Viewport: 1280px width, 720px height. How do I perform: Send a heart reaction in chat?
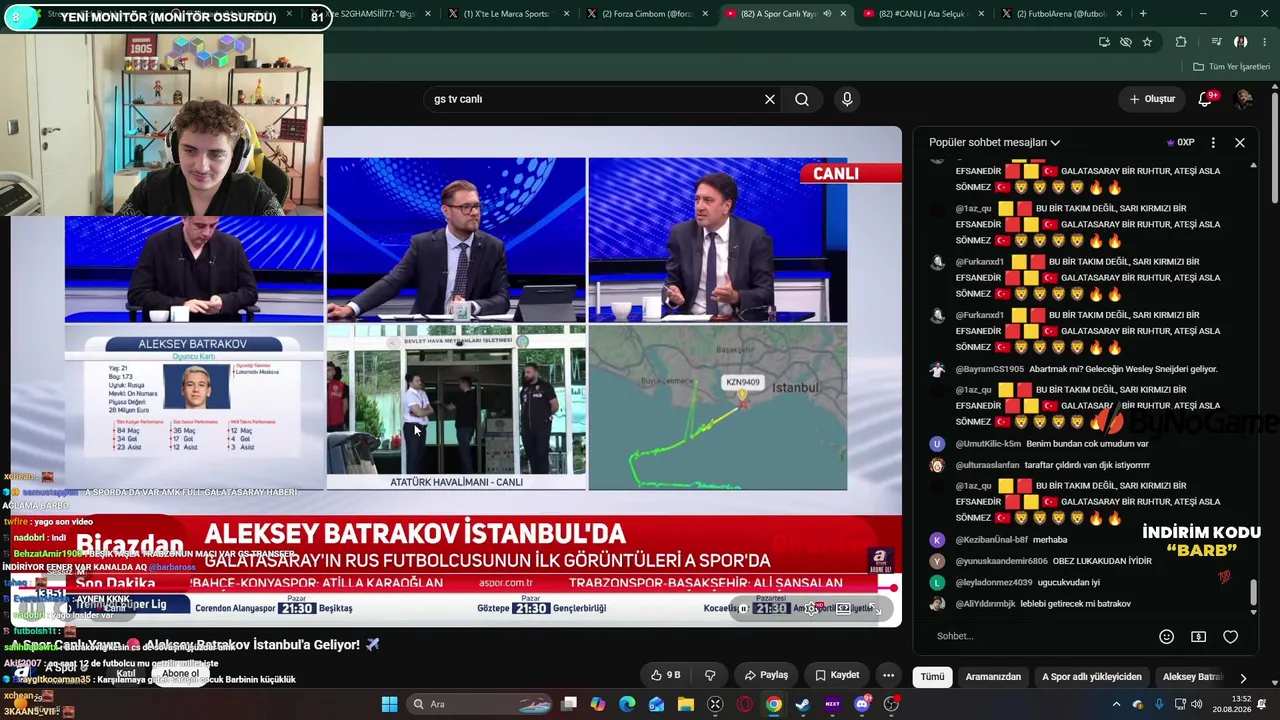point(1231,637)
